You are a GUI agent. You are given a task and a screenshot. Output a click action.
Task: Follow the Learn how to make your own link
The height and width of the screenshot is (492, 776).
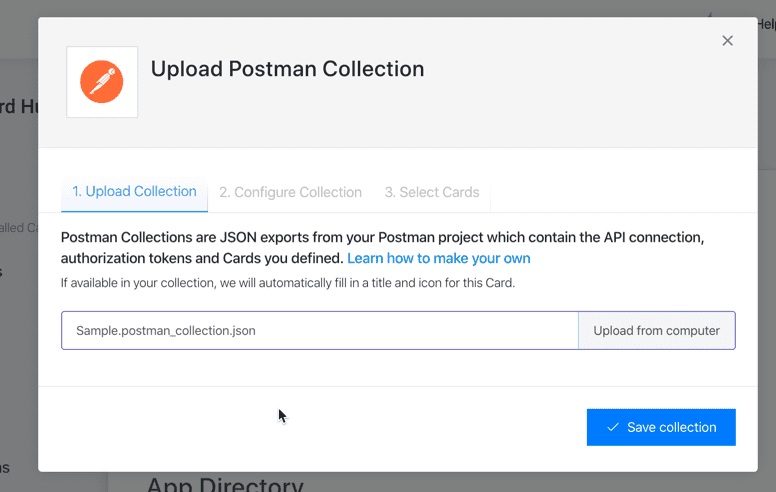pos(438,258)
